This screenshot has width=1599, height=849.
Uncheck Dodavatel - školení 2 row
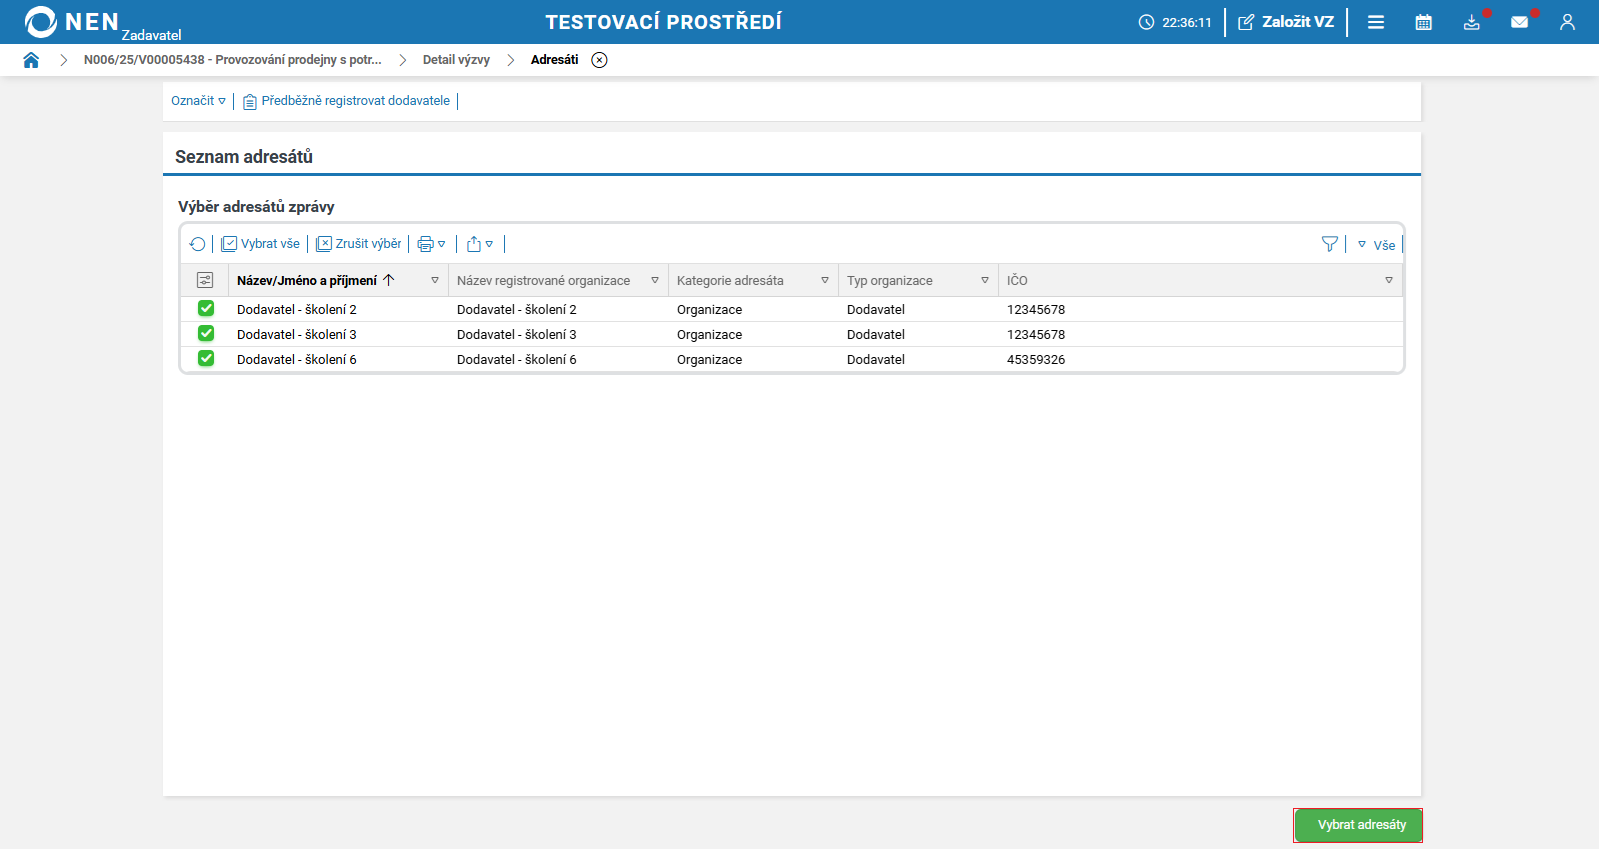point(206,309)
